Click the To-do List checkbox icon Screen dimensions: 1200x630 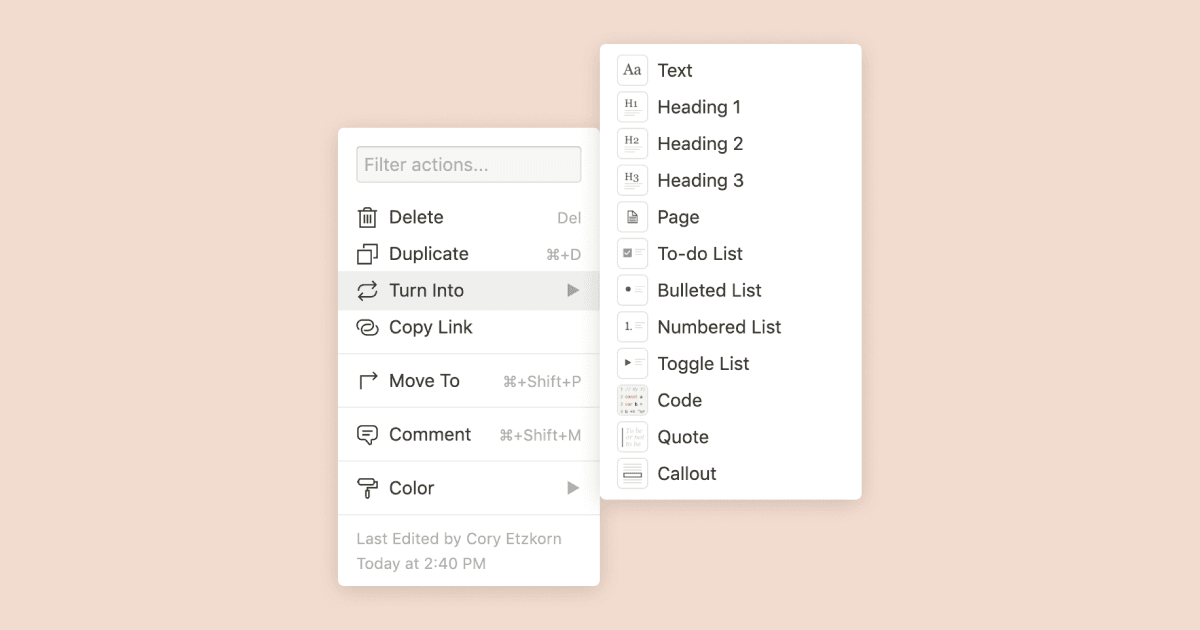(x=632, y=253)
